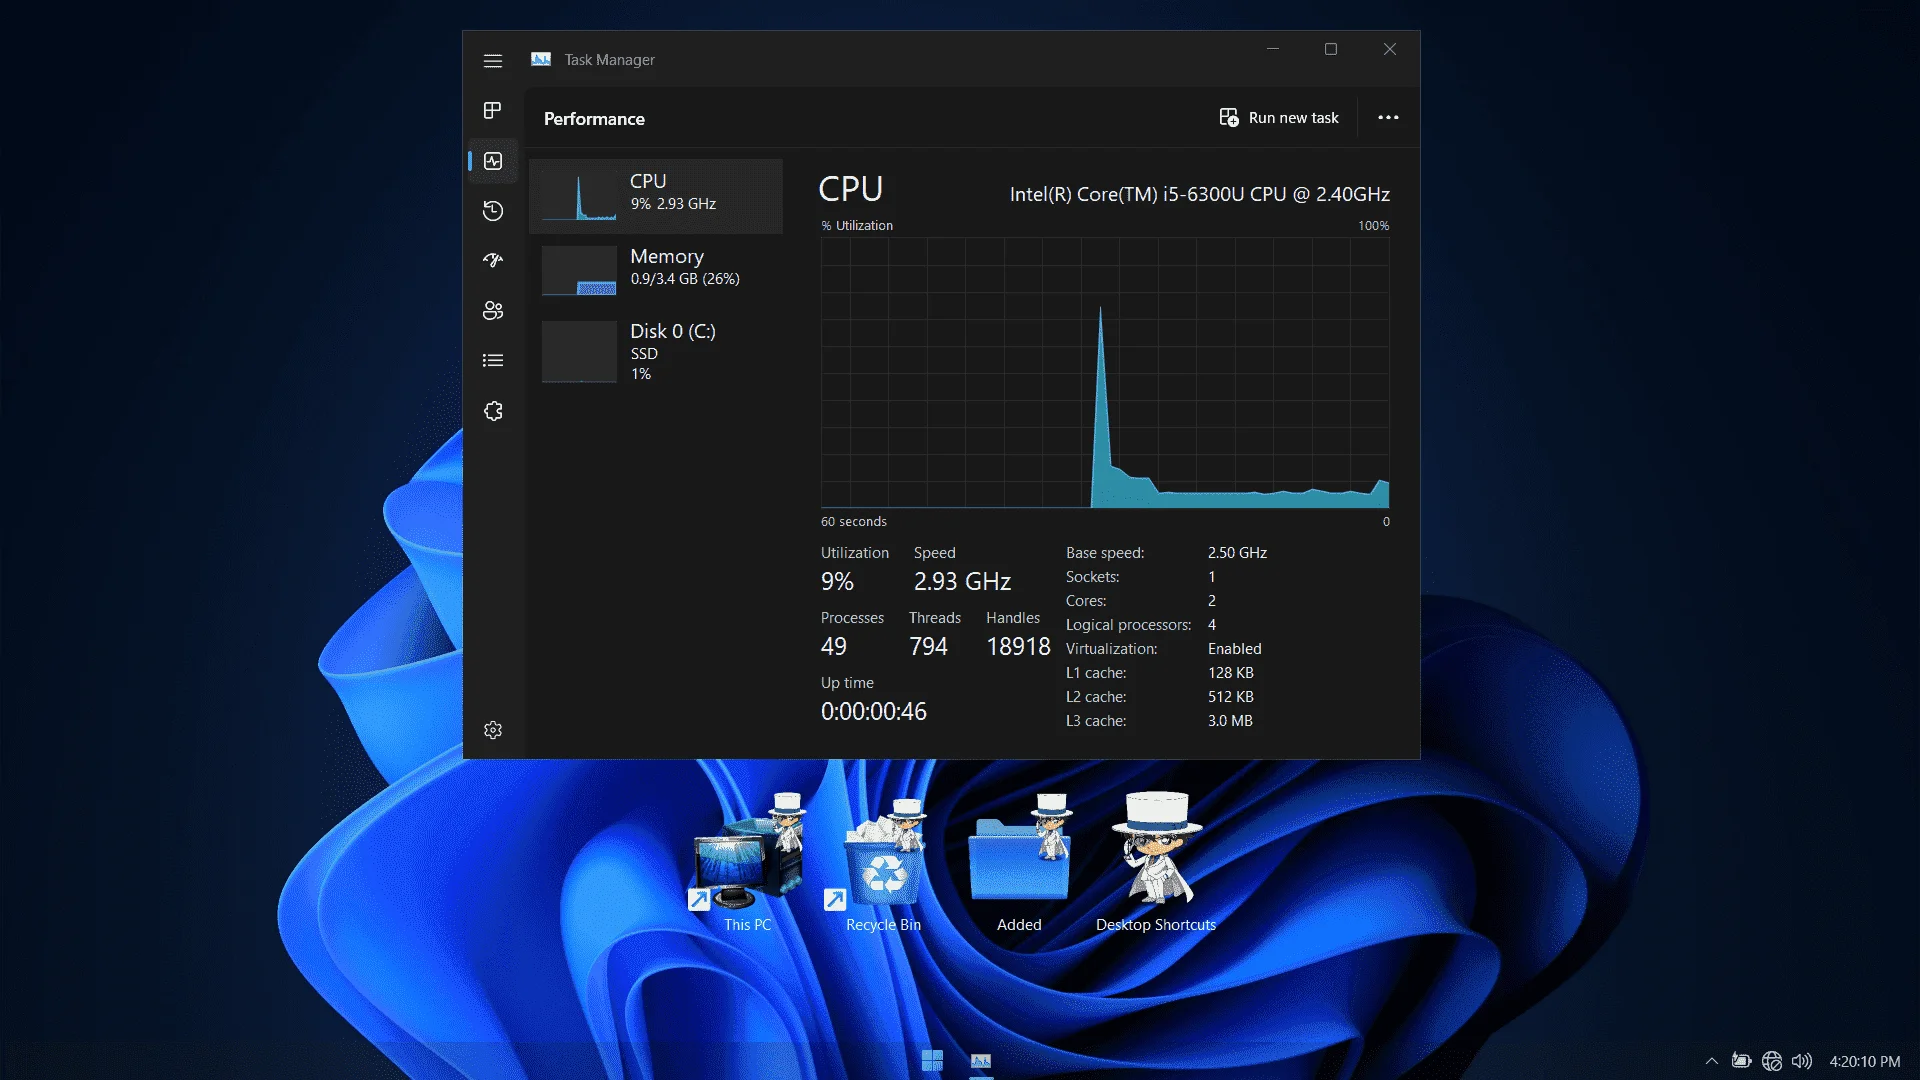
Task: Maximize the Task Manager window
Action: coord(1331,49)
